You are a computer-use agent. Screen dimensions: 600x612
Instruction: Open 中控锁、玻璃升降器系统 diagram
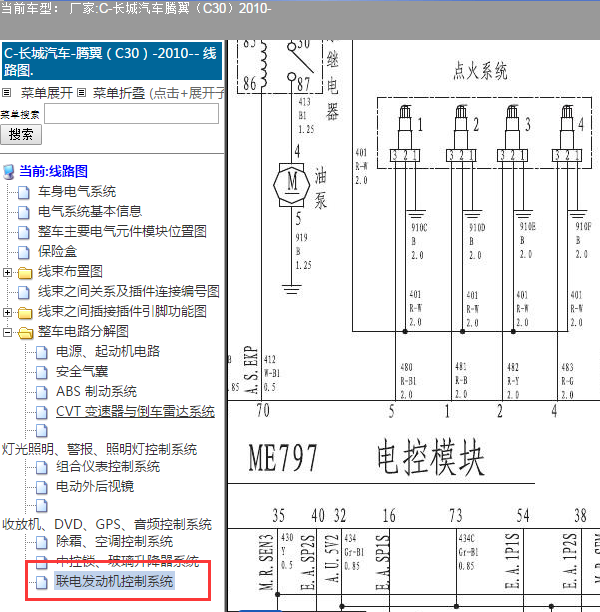(128, 561)
